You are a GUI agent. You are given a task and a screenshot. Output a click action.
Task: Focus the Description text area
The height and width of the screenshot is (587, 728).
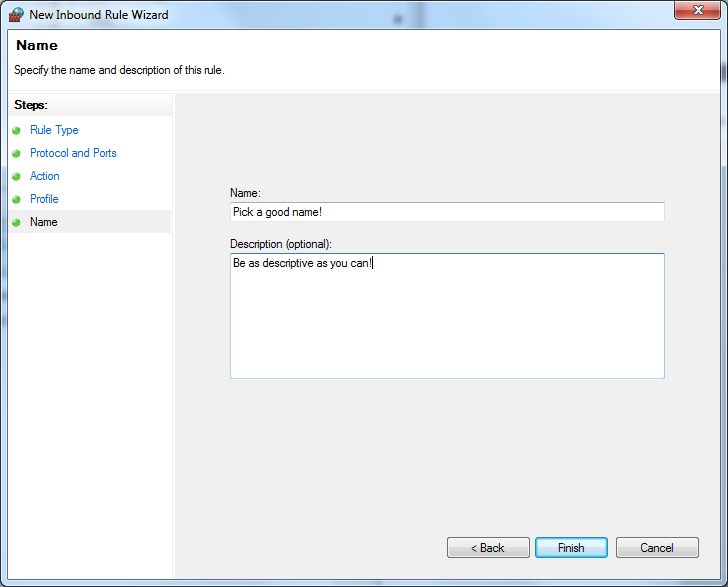(x=447, y=315)
